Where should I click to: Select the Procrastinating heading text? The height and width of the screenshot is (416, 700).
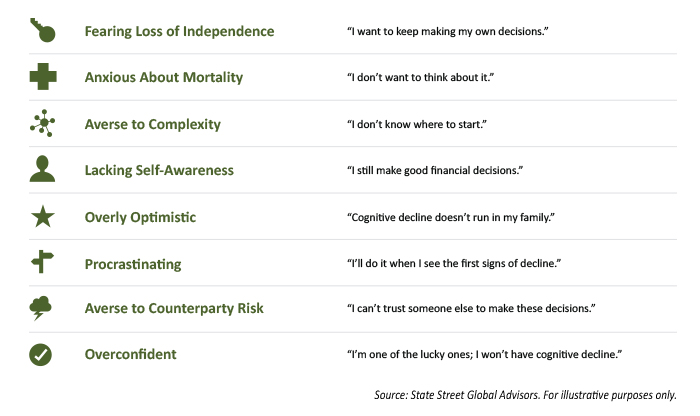click(x=133, y=264)
